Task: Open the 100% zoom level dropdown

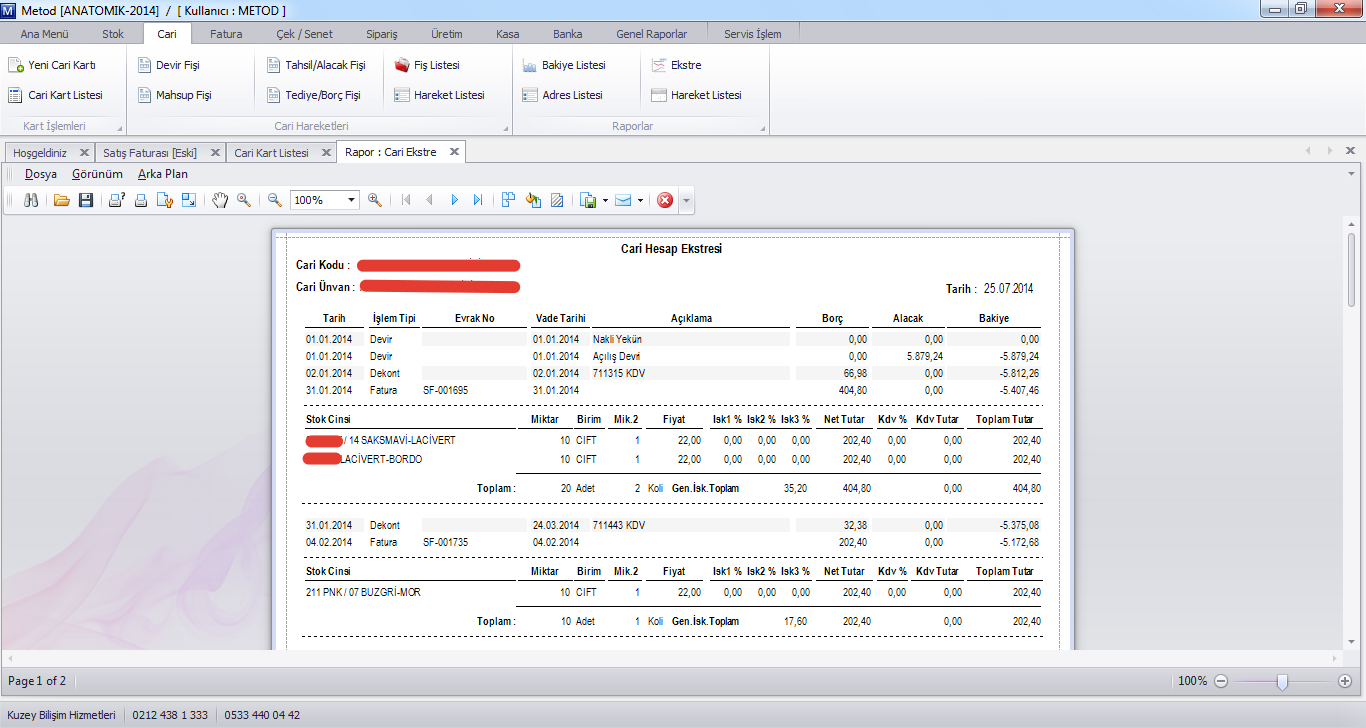Action: (x=351, y=200)
